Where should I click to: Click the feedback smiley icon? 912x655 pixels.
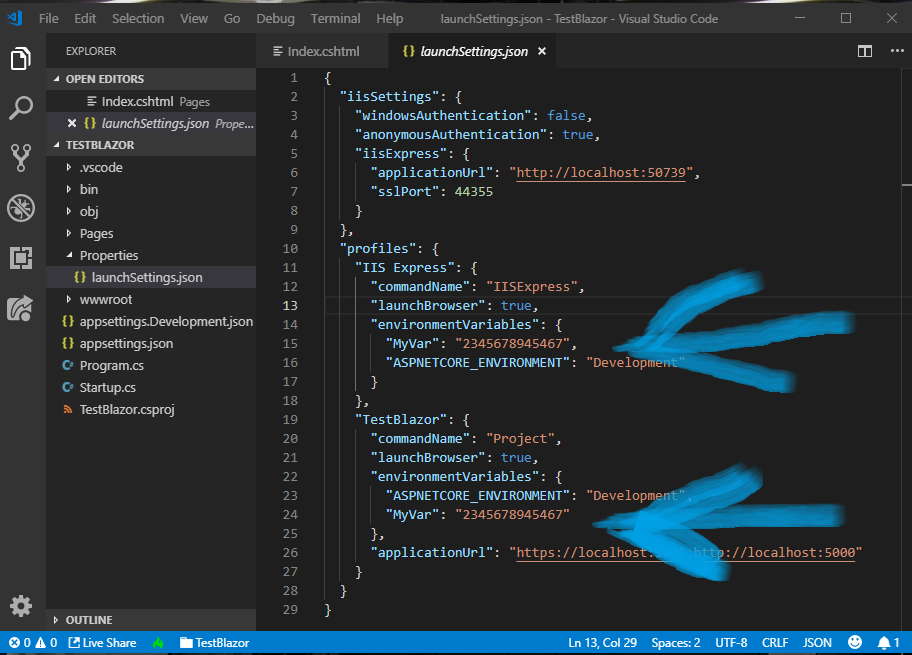click(x=854, y=642)
